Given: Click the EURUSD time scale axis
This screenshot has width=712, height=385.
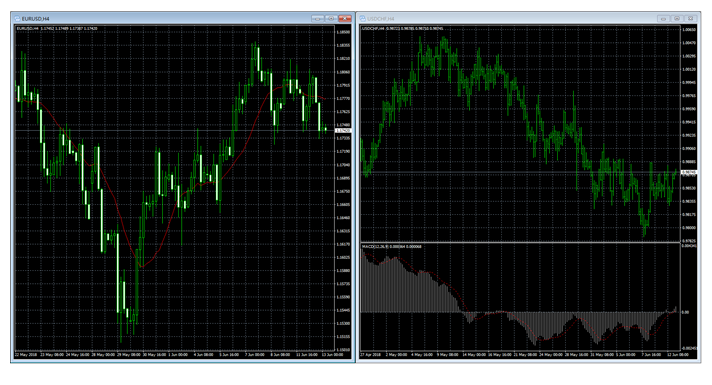Looking at the screenshot, I should 175,355.
